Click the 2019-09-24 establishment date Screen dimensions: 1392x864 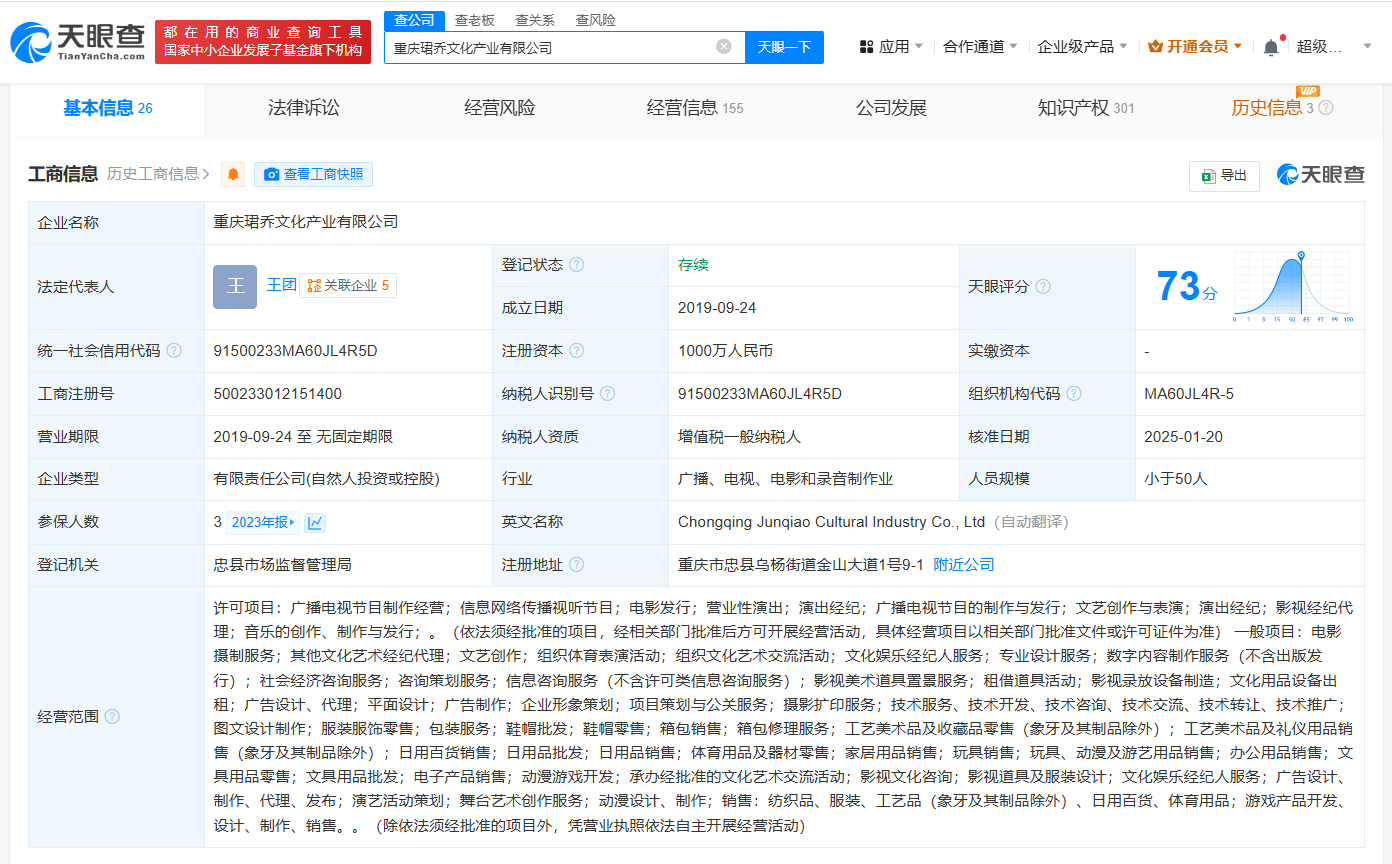tap(717, 308)
